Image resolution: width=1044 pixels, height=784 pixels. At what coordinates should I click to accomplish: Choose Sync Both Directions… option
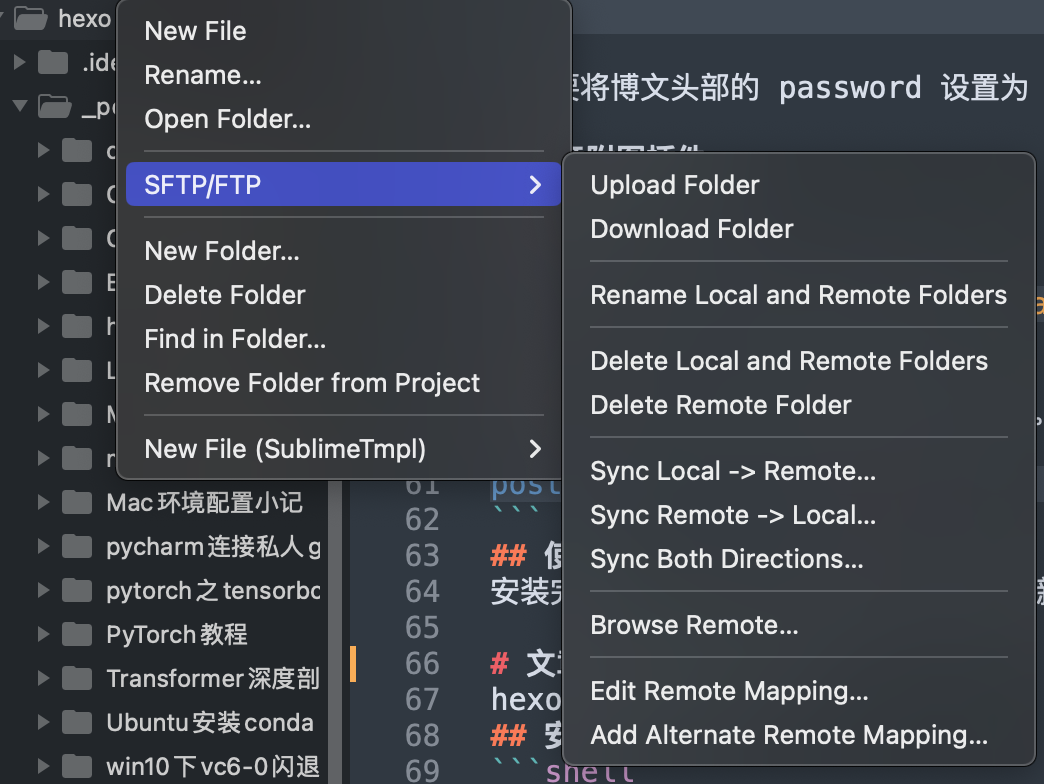click(726, 559)
